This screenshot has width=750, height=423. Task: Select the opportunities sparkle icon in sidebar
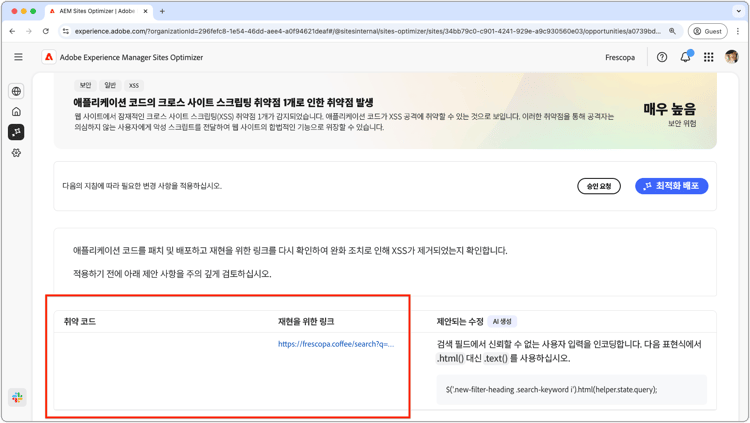16,132
